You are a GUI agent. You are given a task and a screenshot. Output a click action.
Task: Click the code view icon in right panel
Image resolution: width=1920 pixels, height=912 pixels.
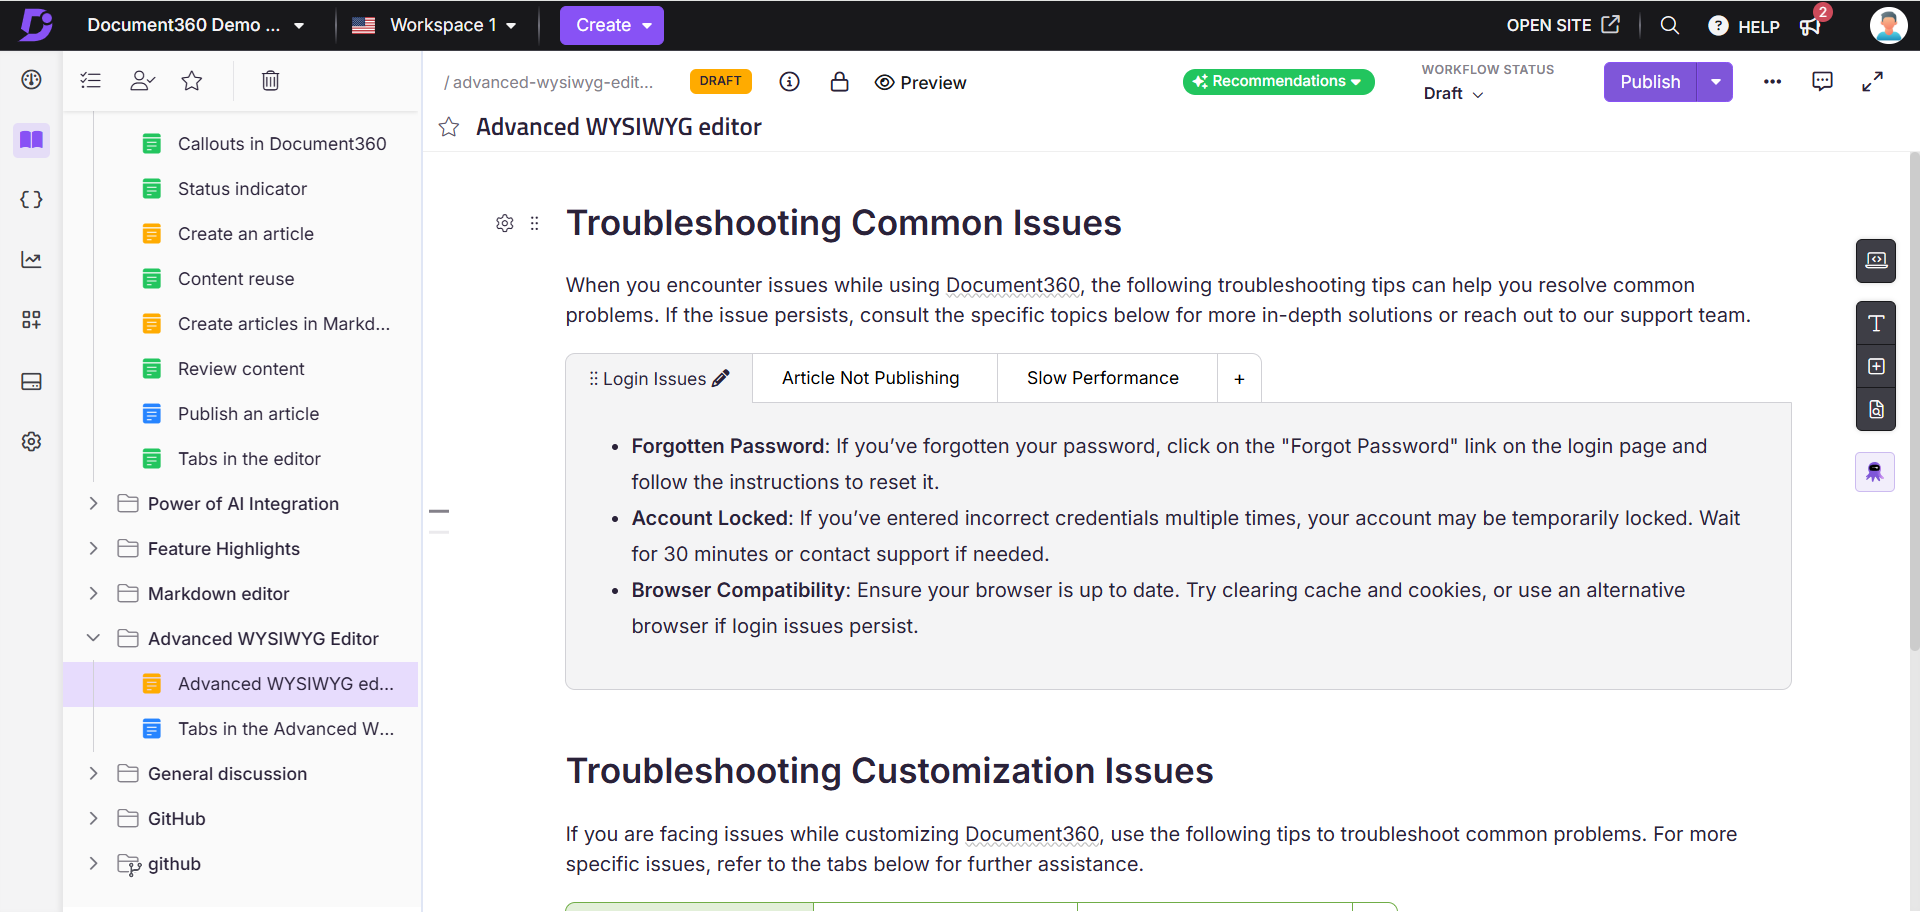[1876, 261]
